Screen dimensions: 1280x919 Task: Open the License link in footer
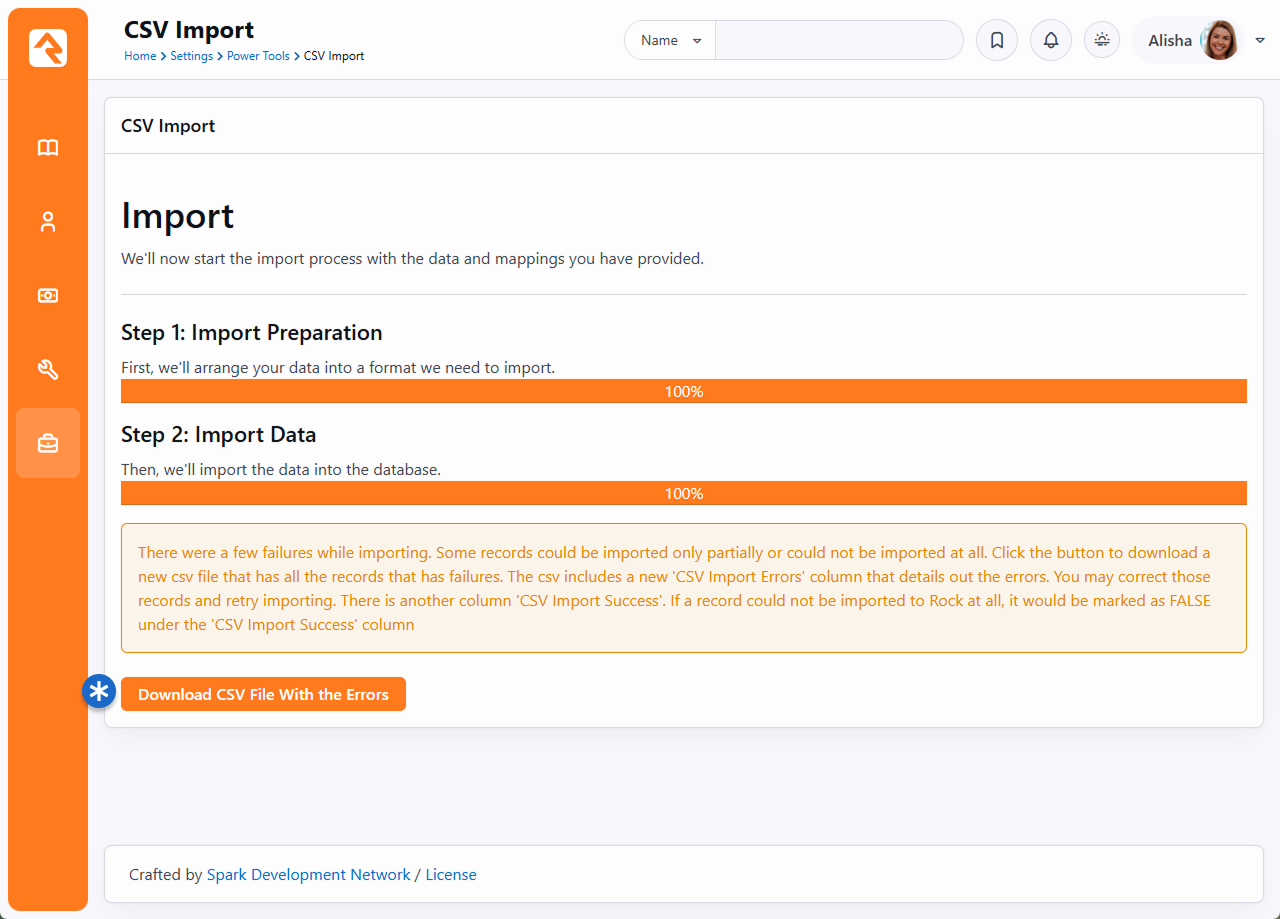[x=451, y=875]
